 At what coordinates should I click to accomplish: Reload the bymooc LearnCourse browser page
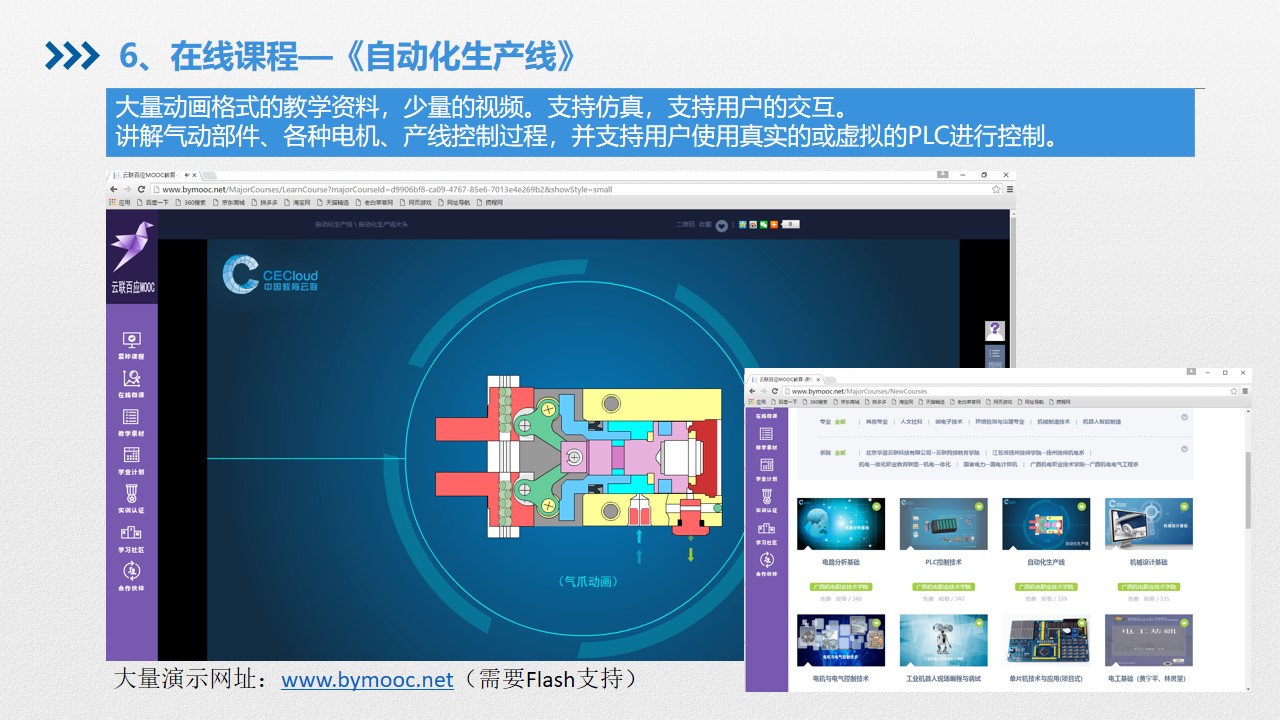tap(142, 189)
